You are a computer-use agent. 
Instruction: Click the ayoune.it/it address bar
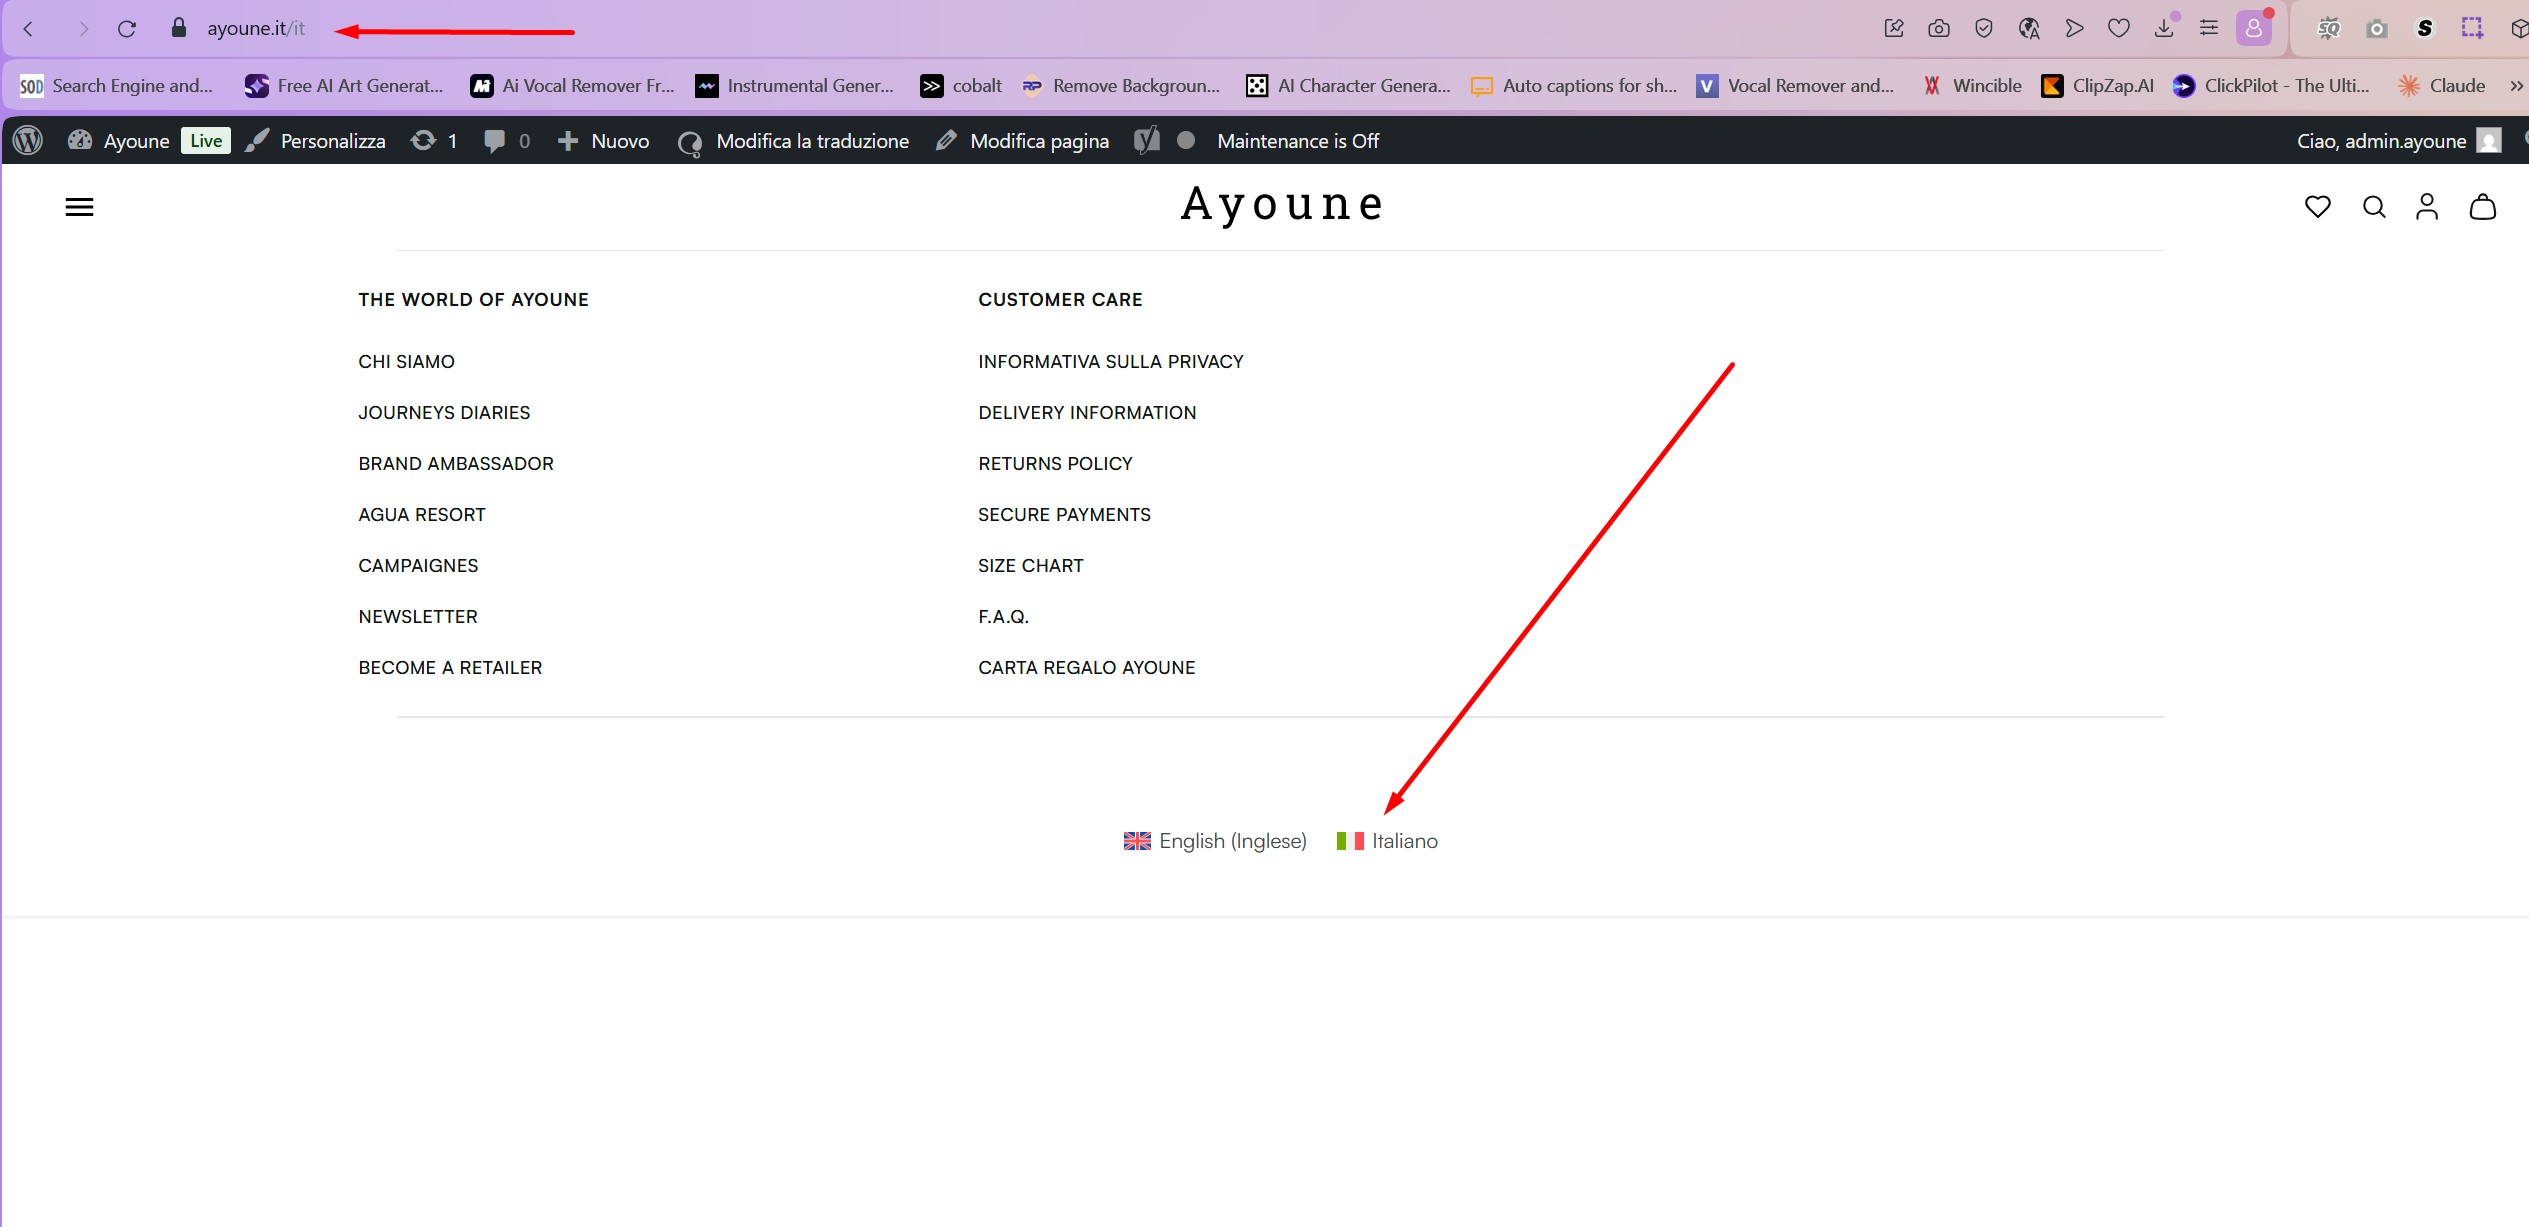pyautogui.click(x=256, y=29)
